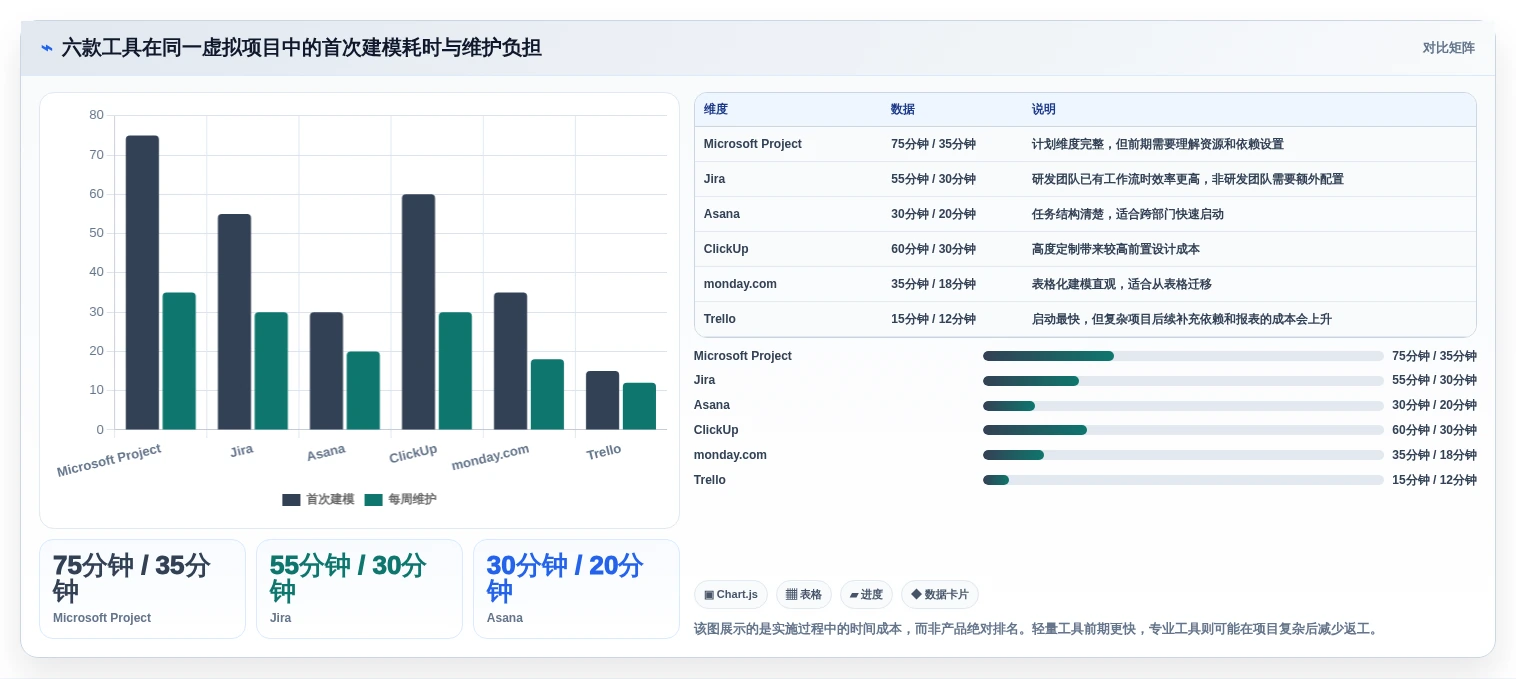The height and width of the screenshot is (679, 1516).
Task: Click monday.com cell in the table
Action: [x=740, y=284]
